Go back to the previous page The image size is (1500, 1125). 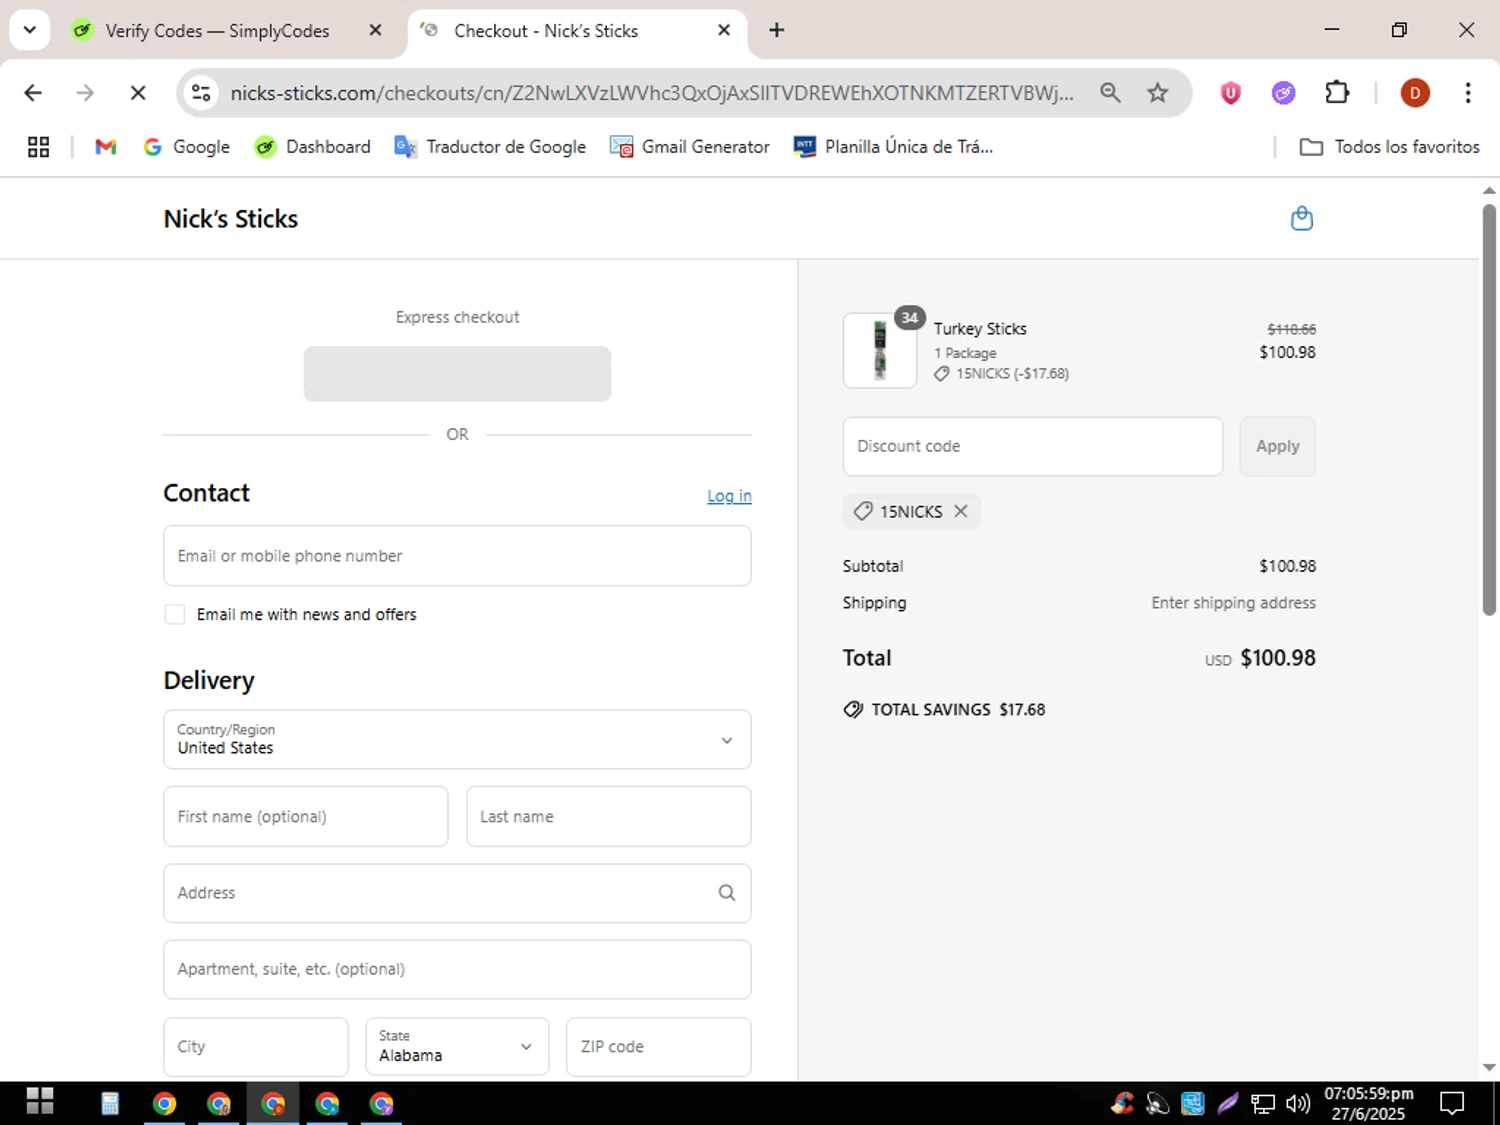coord(33,93)
